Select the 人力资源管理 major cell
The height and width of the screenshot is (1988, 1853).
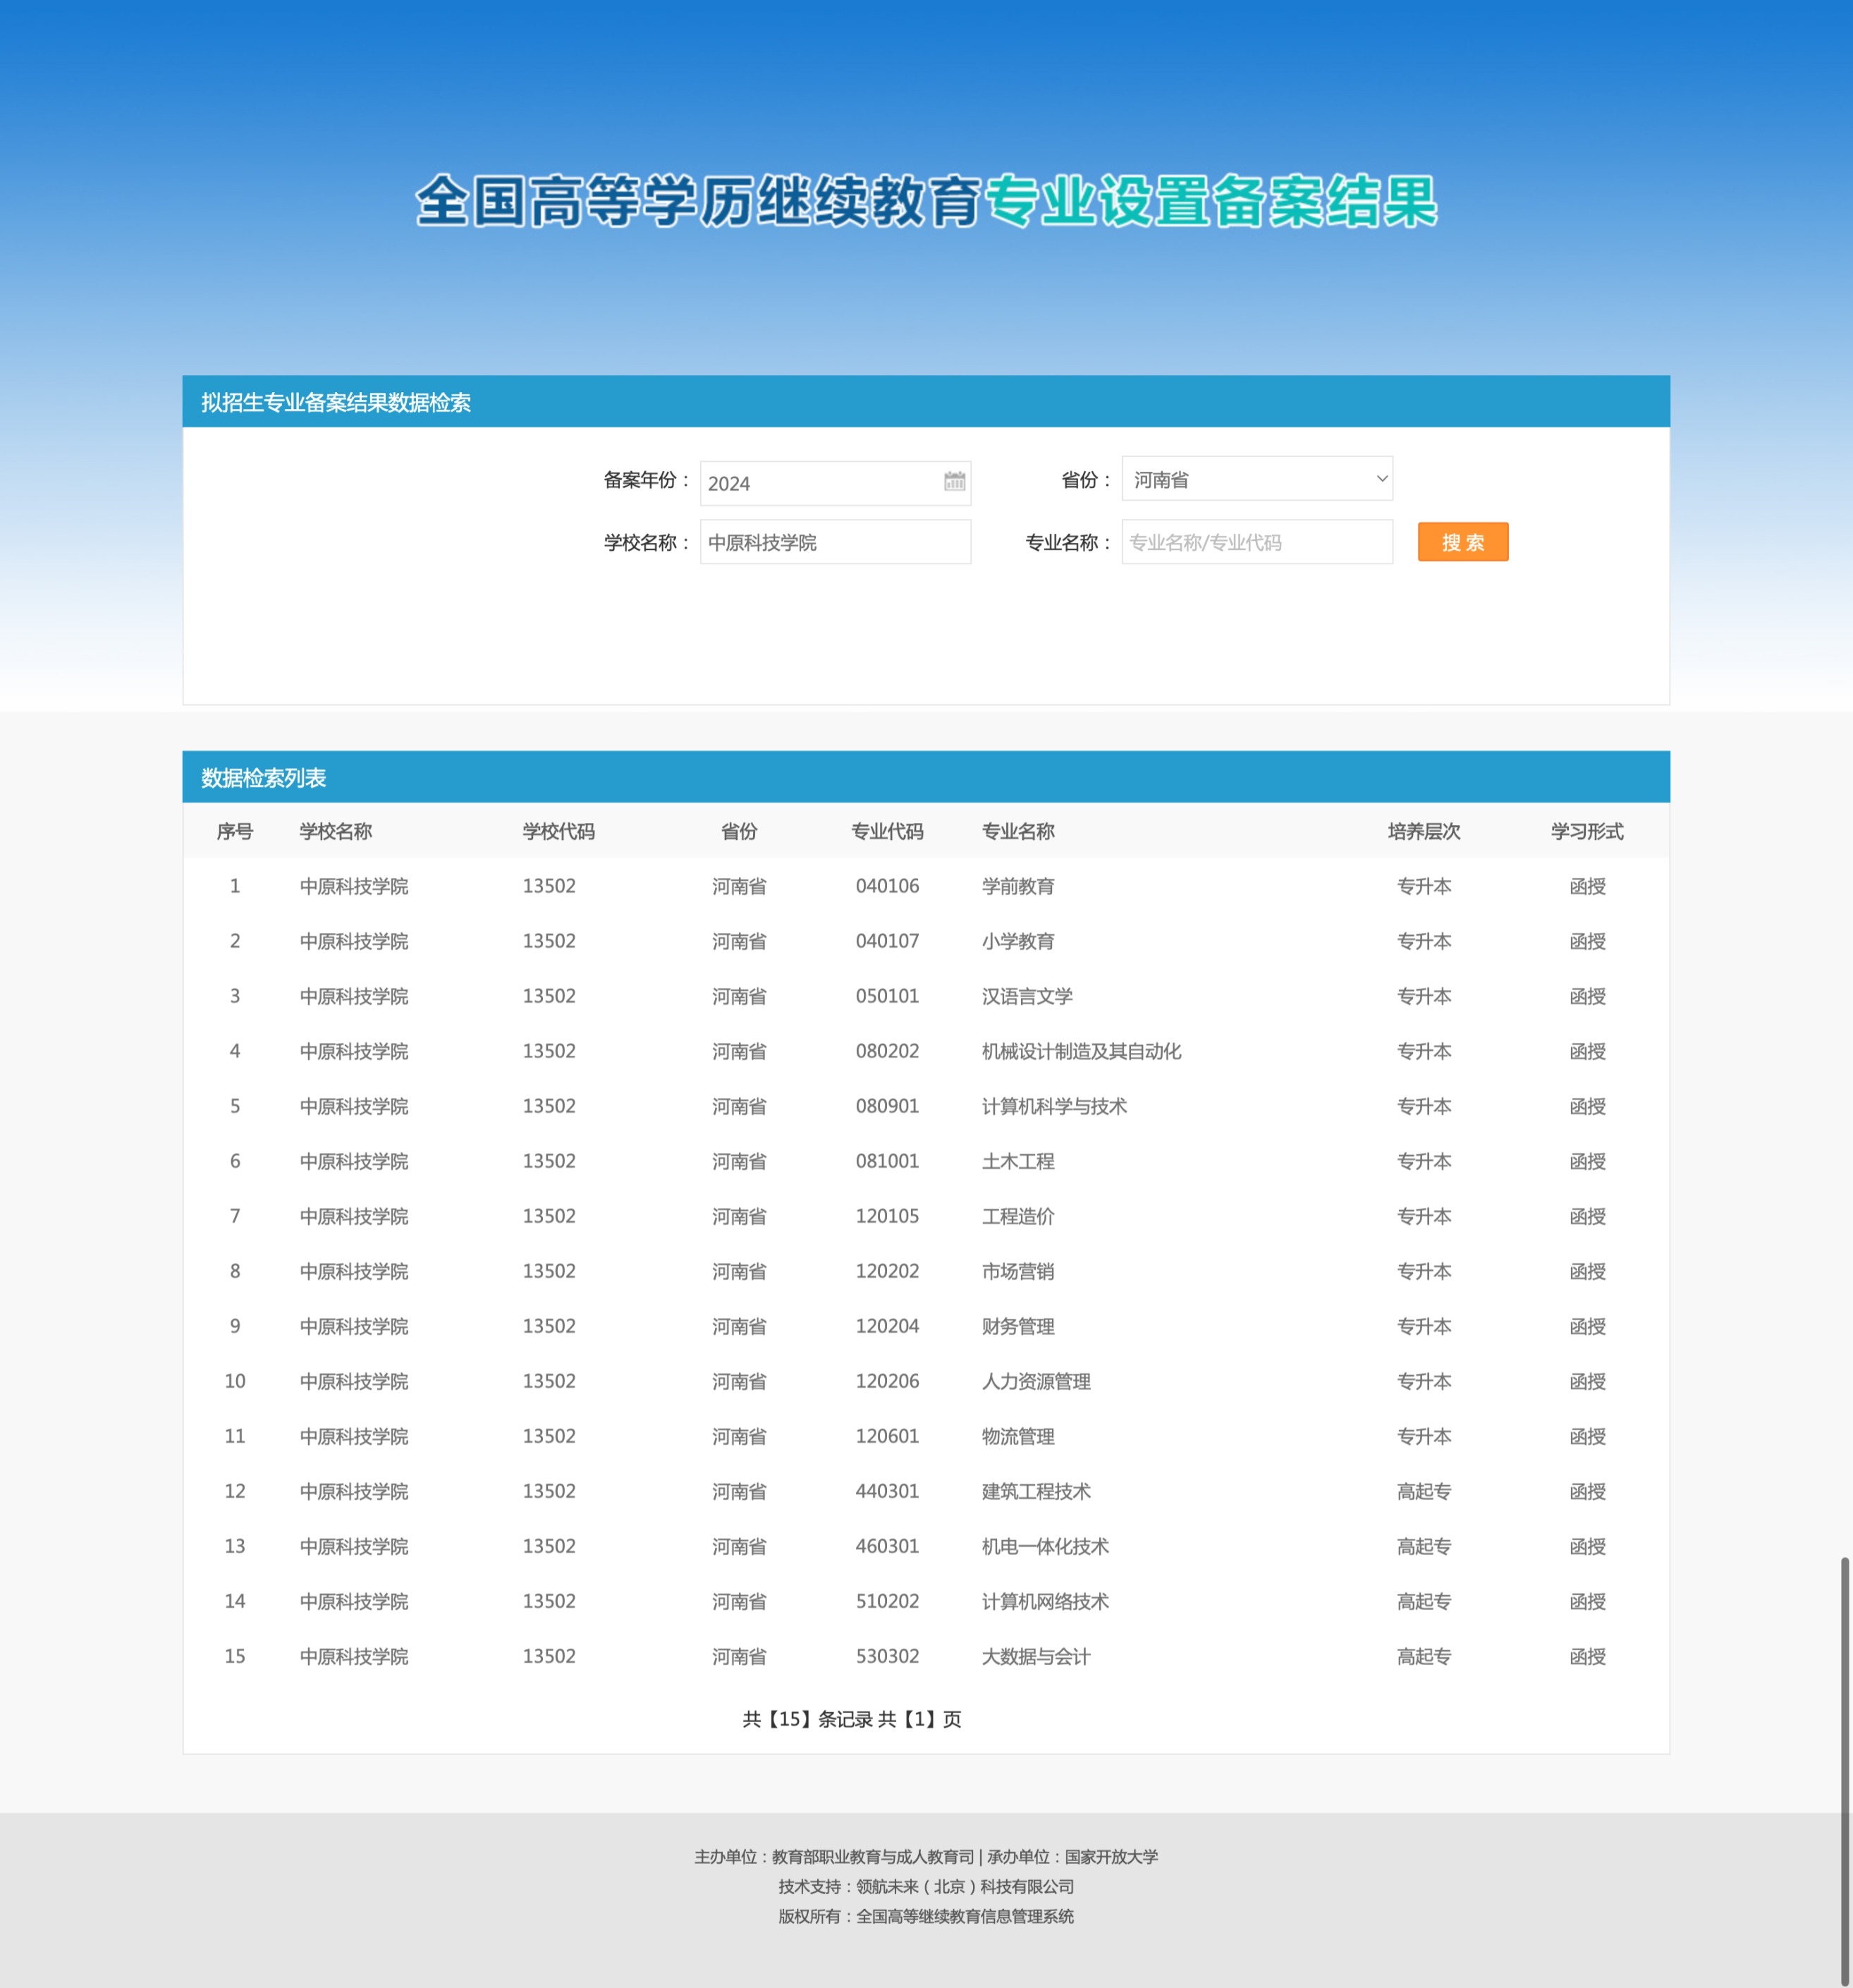tap(1036, 1382)
